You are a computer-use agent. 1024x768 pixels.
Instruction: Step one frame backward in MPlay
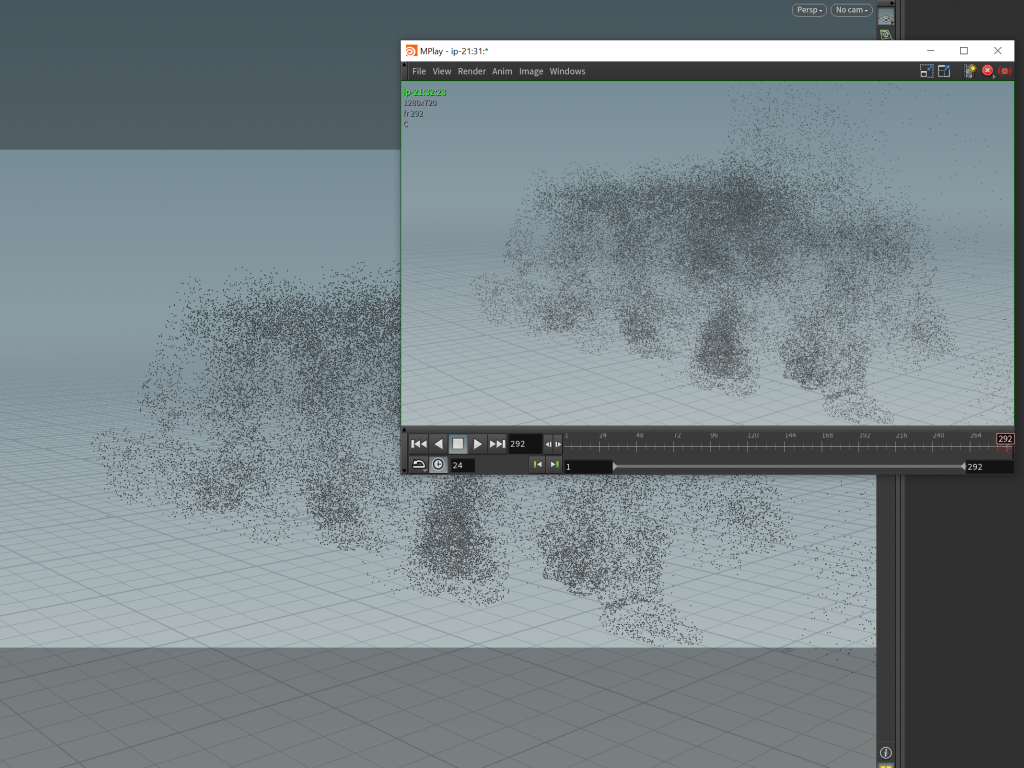(x=549, y=444)
